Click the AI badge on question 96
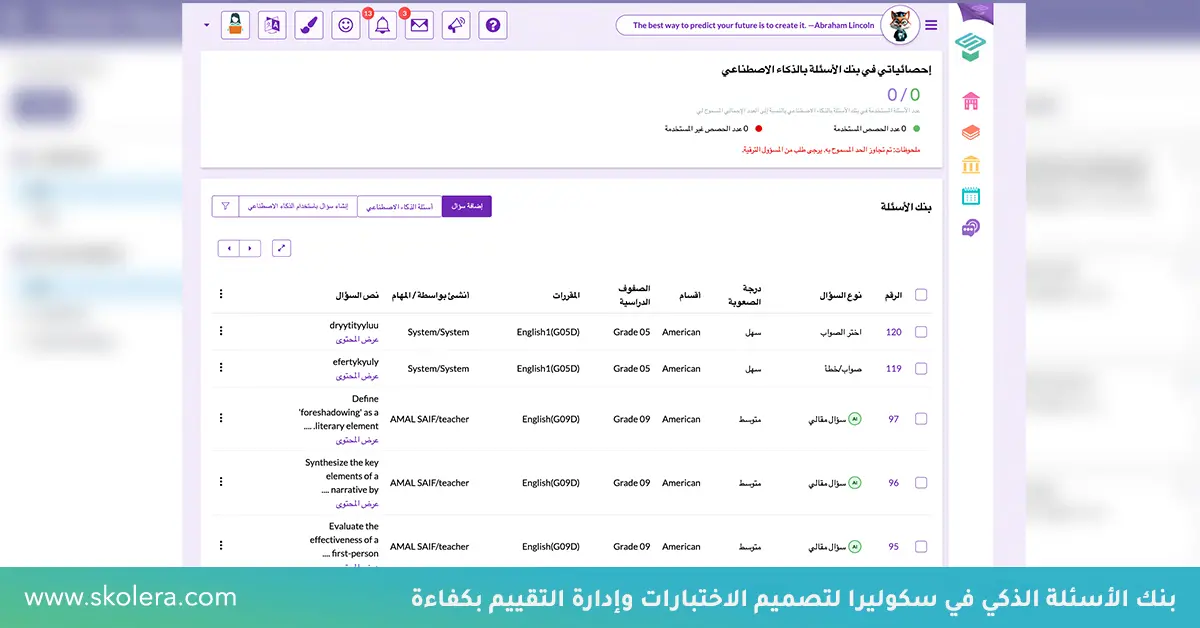The height and width of the screenshot is (628, 1200). (x=854, y=483)
